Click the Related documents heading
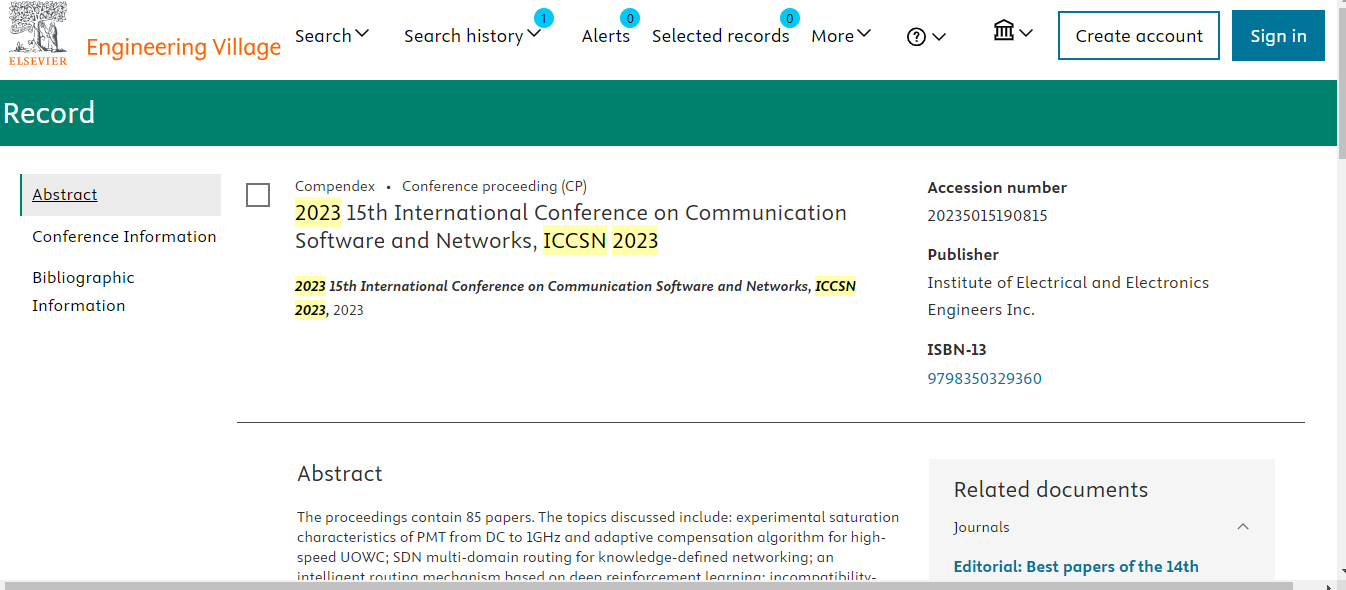The image size is (1346, 590). click(1051, 489)
